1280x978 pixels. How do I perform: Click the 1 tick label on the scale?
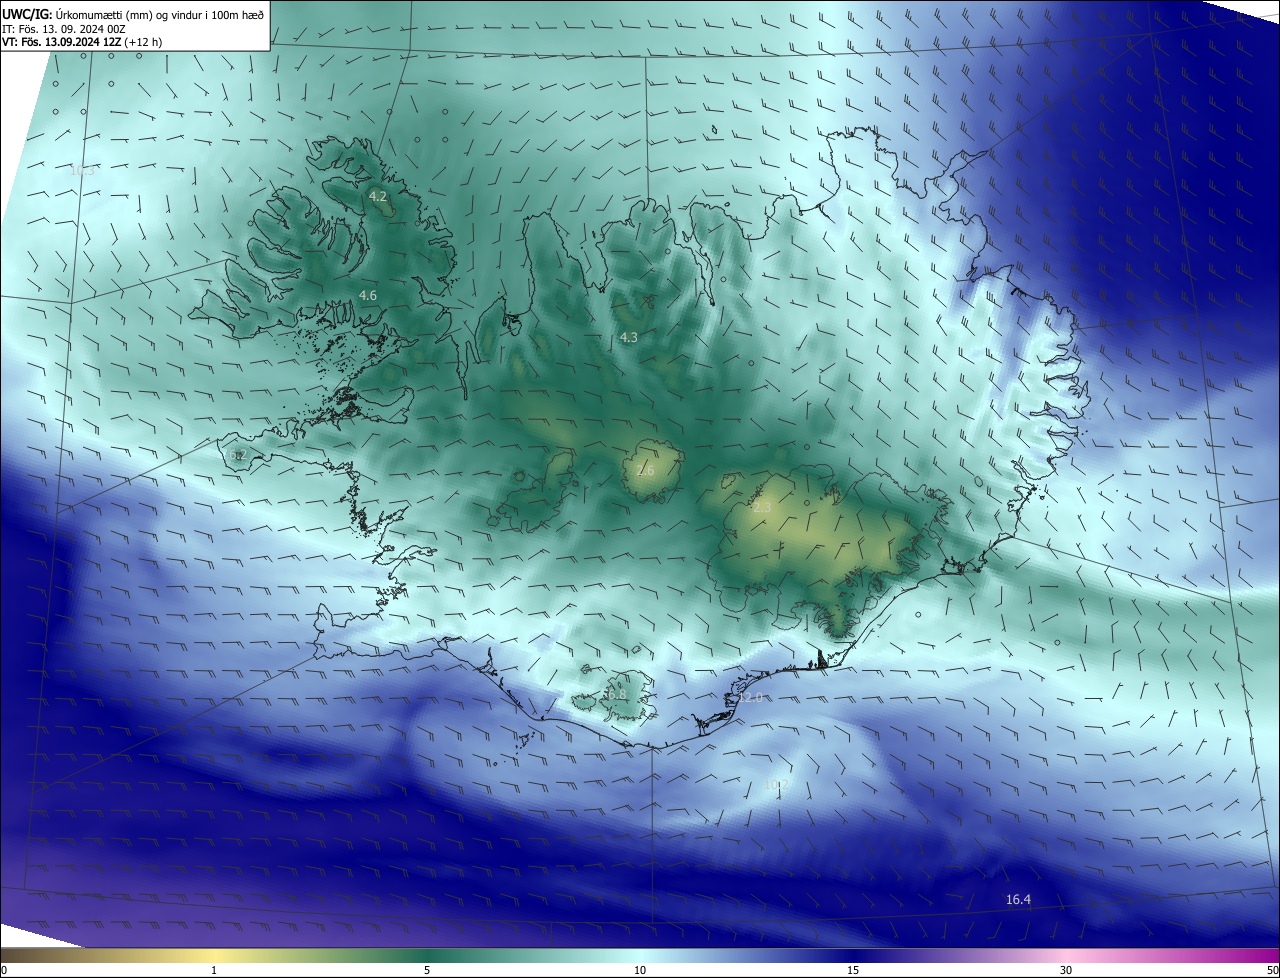point(214,970)
